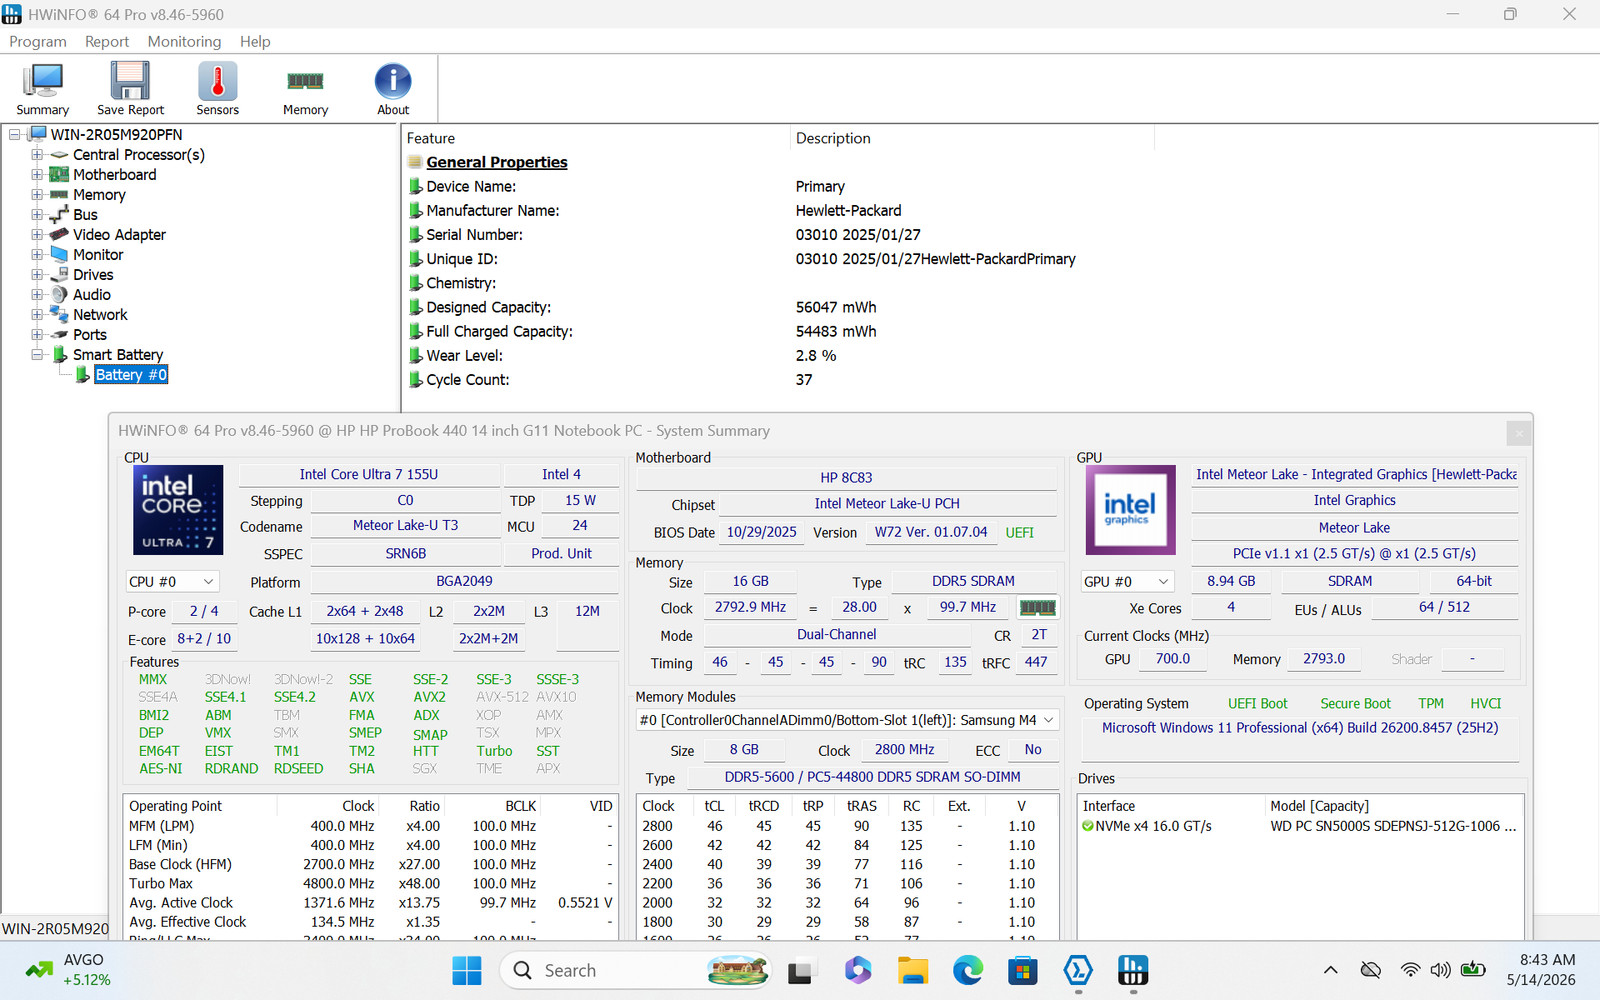Click the memory chip icon beside 99.7 MHz

pos(1037,607)
